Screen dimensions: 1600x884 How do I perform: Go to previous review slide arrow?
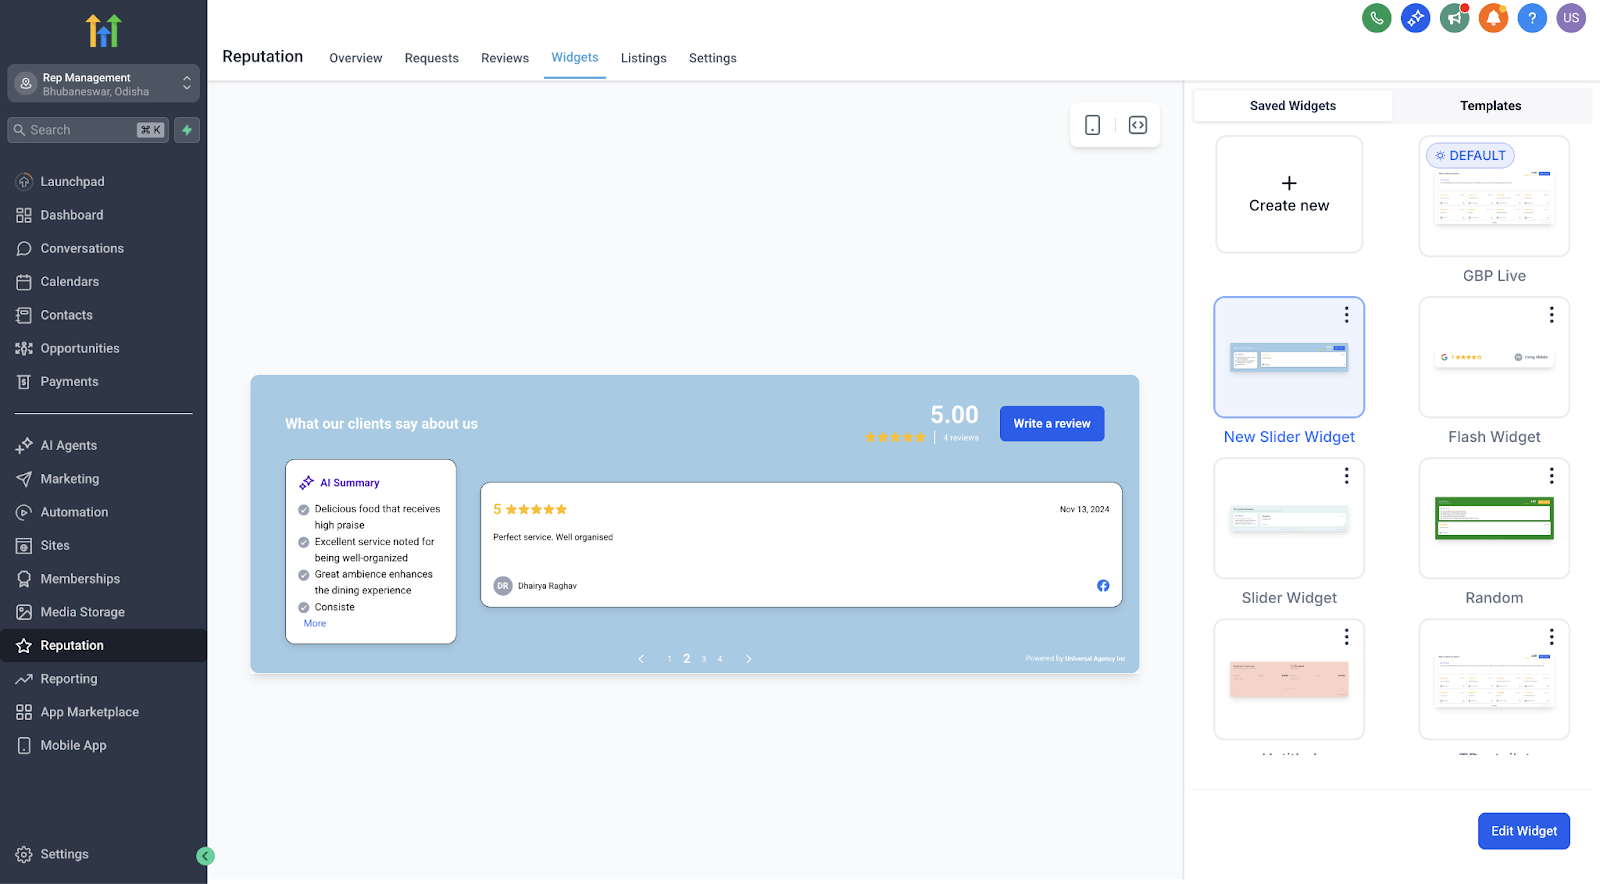pos(641,659)
